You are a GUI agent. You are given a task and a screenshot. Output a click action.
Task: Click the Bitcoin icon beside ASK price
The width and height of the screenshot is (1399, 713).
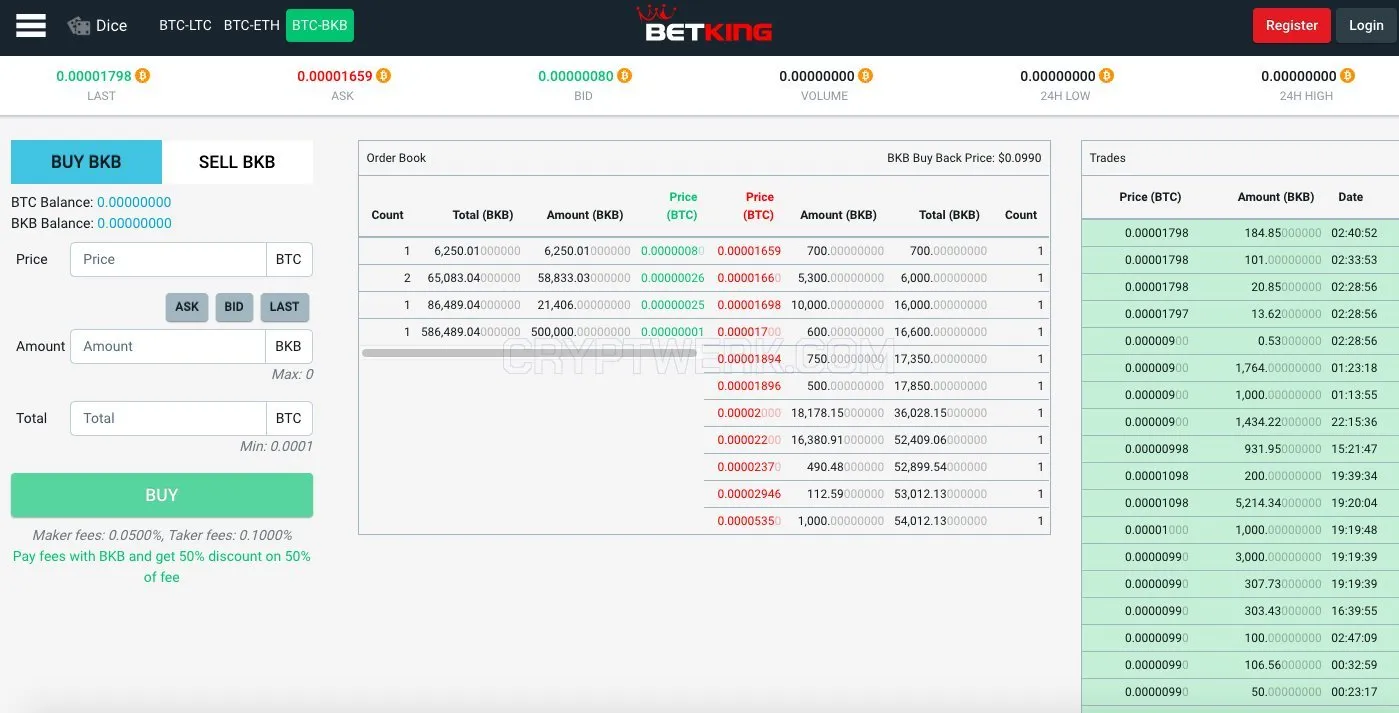[x=384, y=76]
